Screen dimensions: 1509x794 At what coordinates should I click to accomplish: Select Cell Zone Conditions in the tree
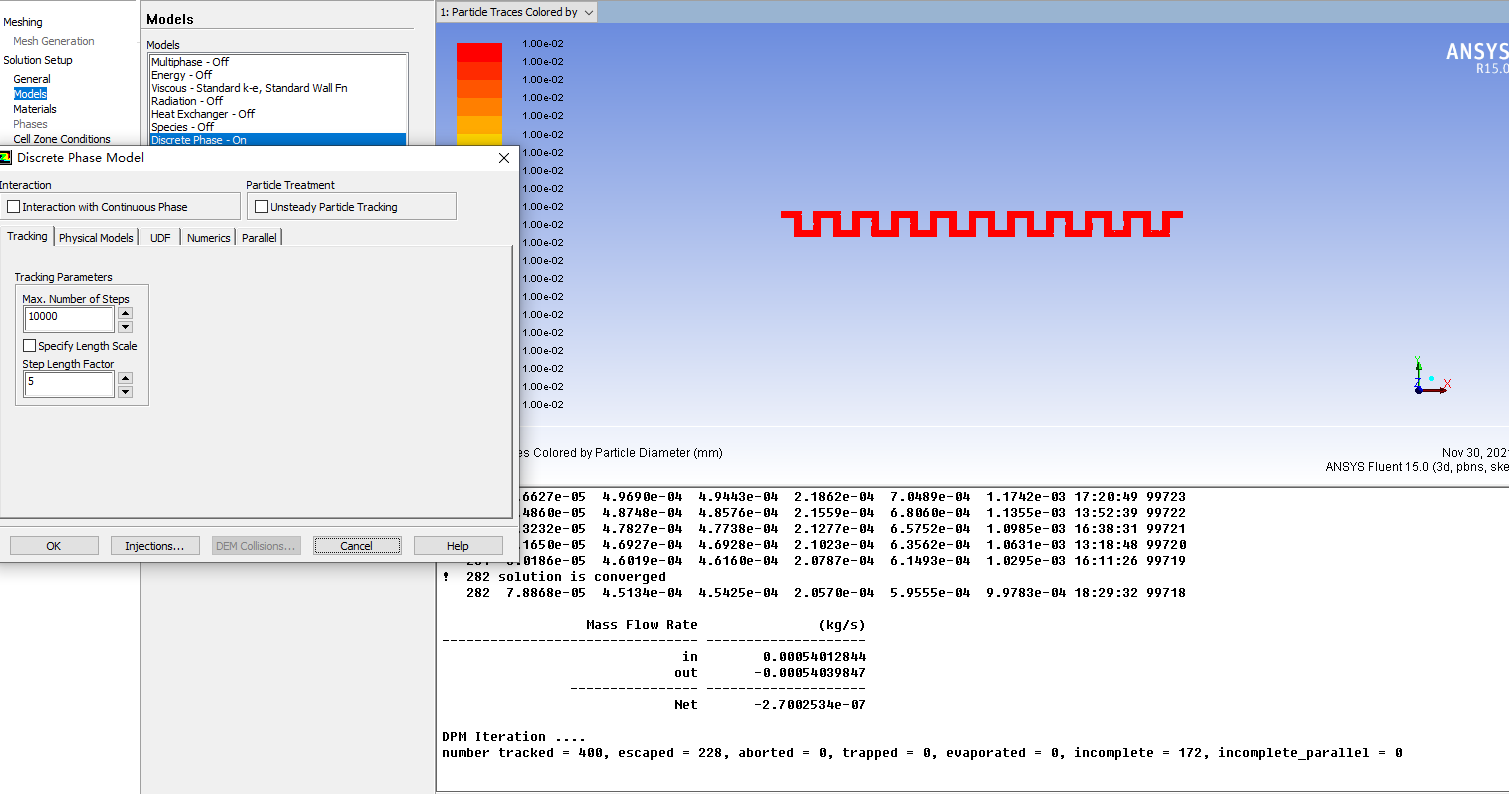(x=61, y=139)
